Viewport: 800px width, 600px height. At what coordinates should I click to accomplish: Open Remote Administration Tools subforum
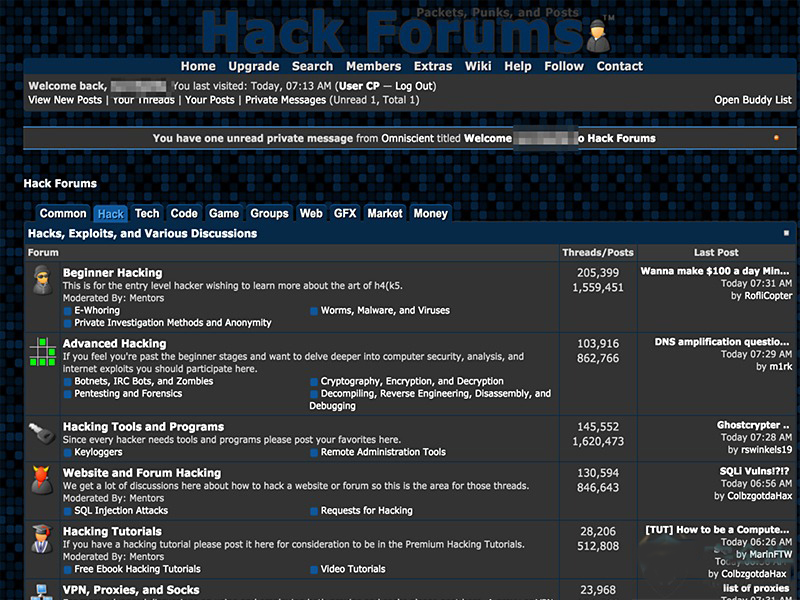(x=383, y=453)
